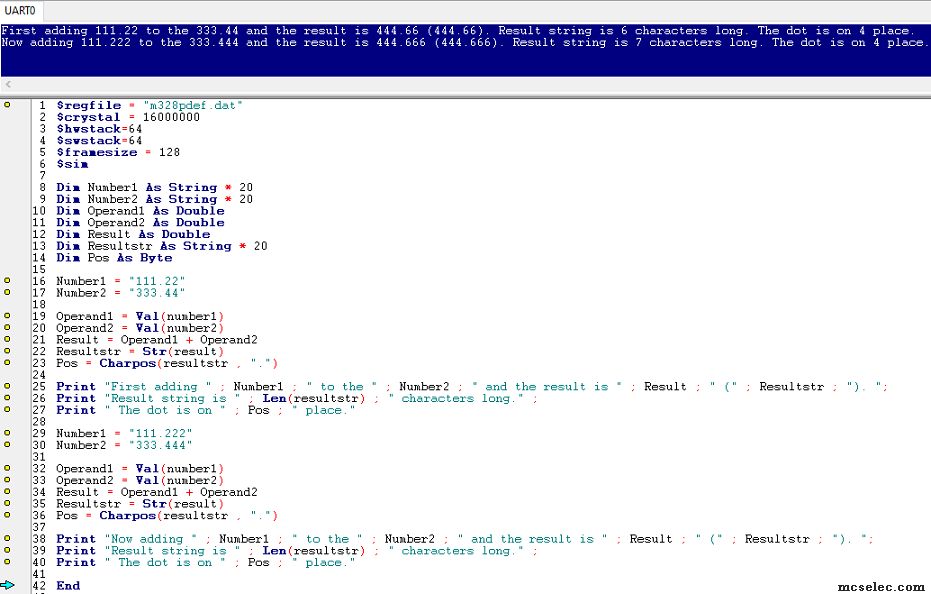Click the Dim Pos As Byte line
The image size is (931, 594).
pos(114,258)
